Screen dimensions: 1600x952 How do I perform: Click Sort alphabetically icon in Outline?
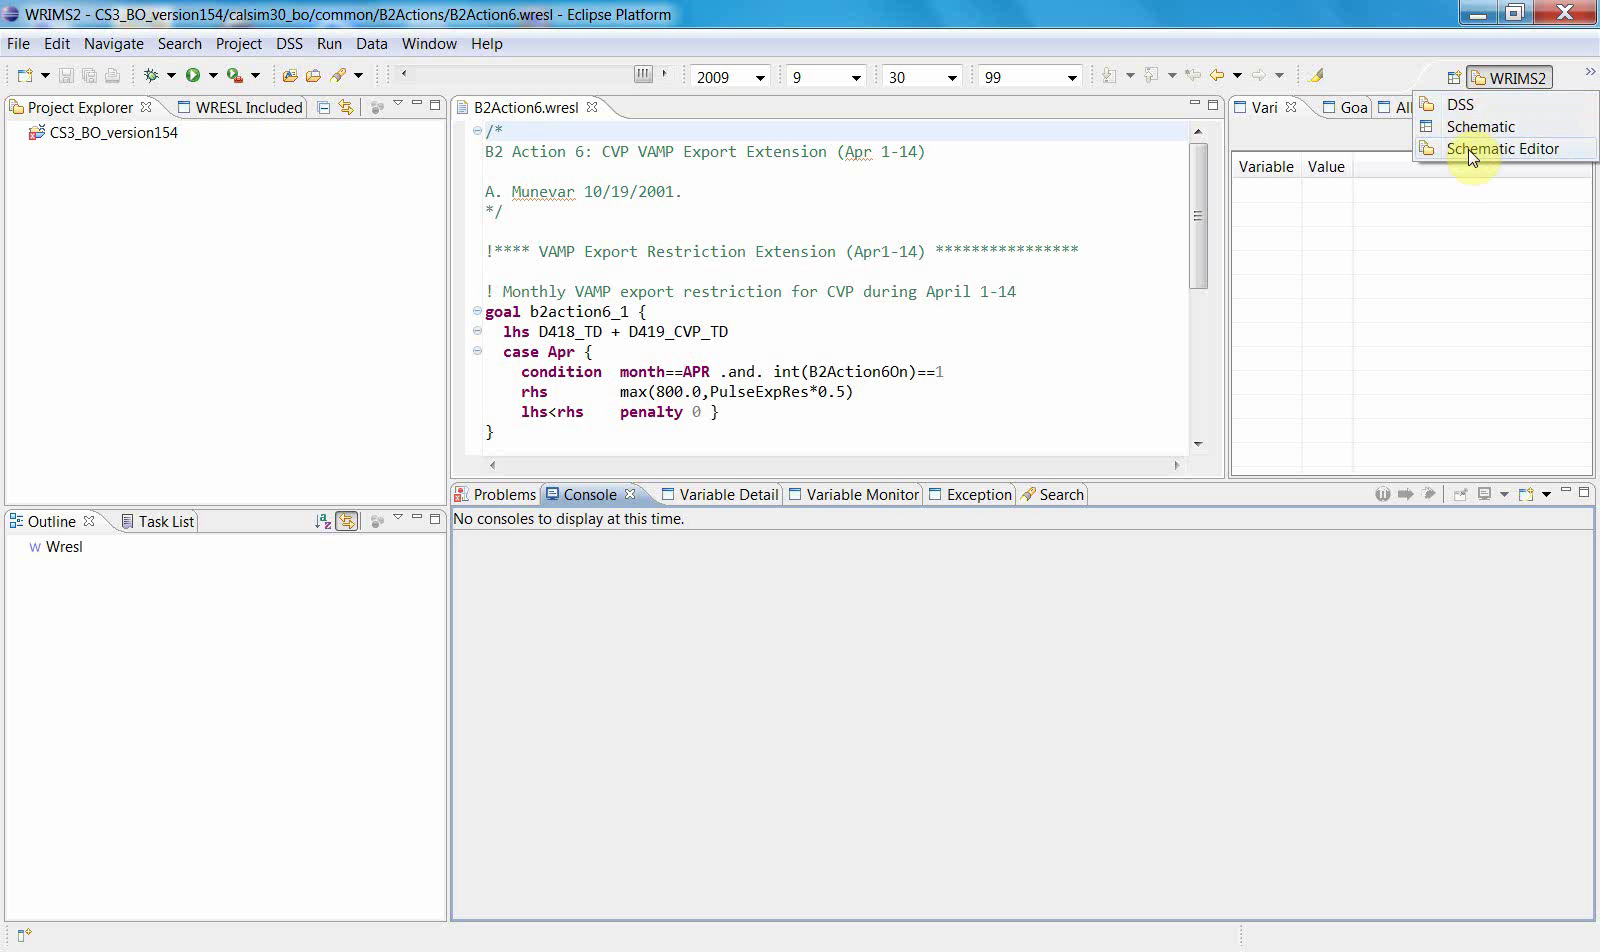(323, 521)
